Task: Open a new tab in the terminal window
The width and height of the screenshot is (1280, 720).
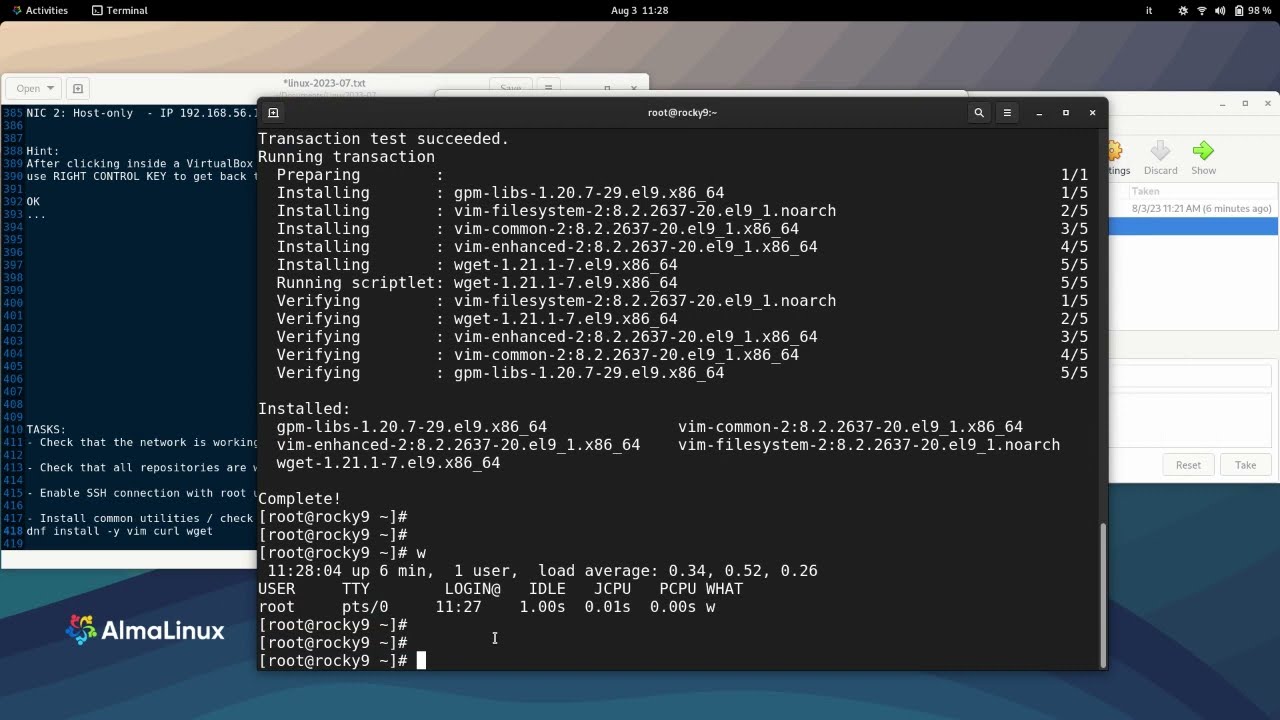Action: click(x=273, y=113)
